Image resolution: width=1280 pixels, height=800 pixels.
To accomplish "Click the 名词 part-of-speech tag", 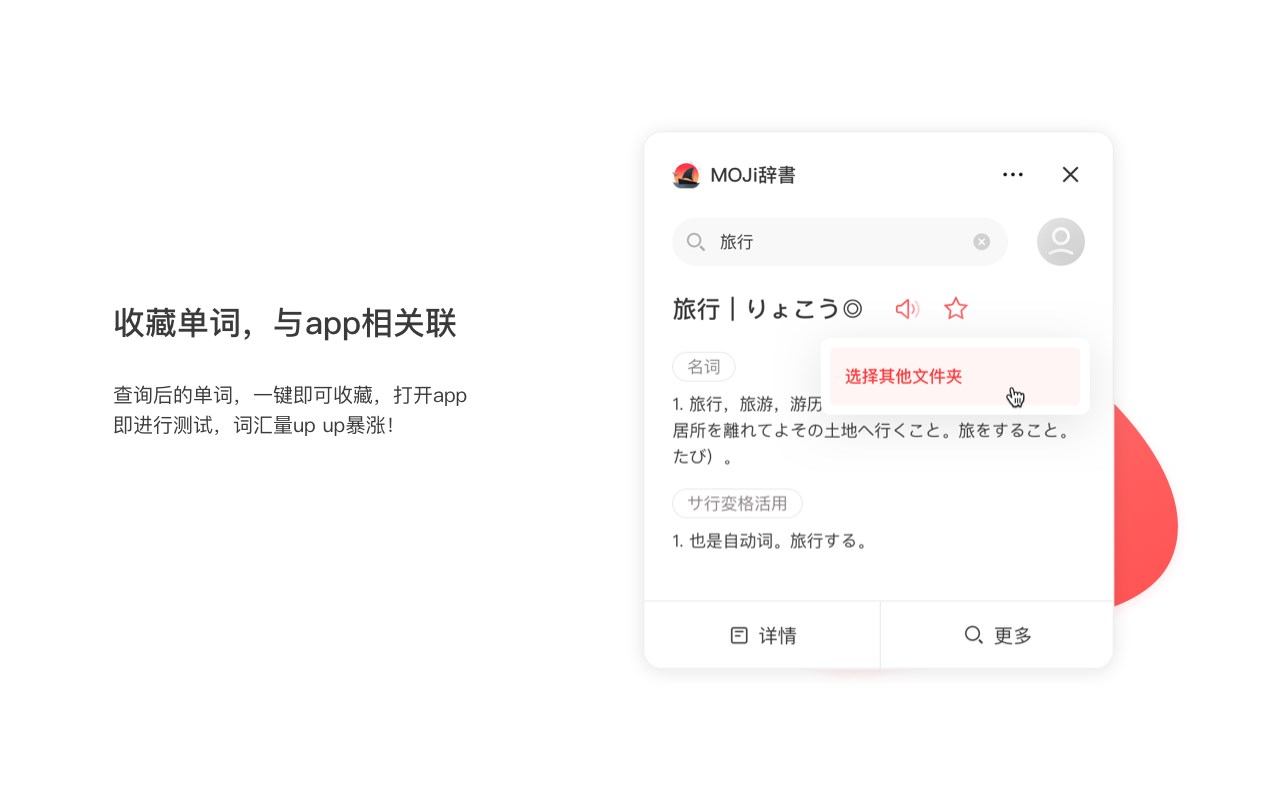I will [704, 367].
